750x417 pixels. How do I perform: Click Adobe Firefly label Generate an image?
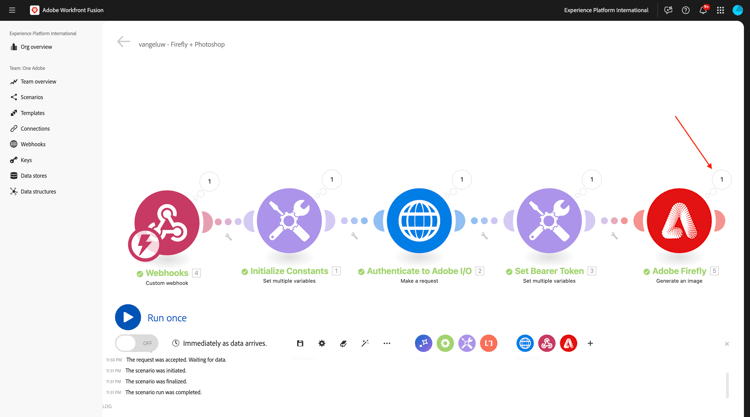679,281
